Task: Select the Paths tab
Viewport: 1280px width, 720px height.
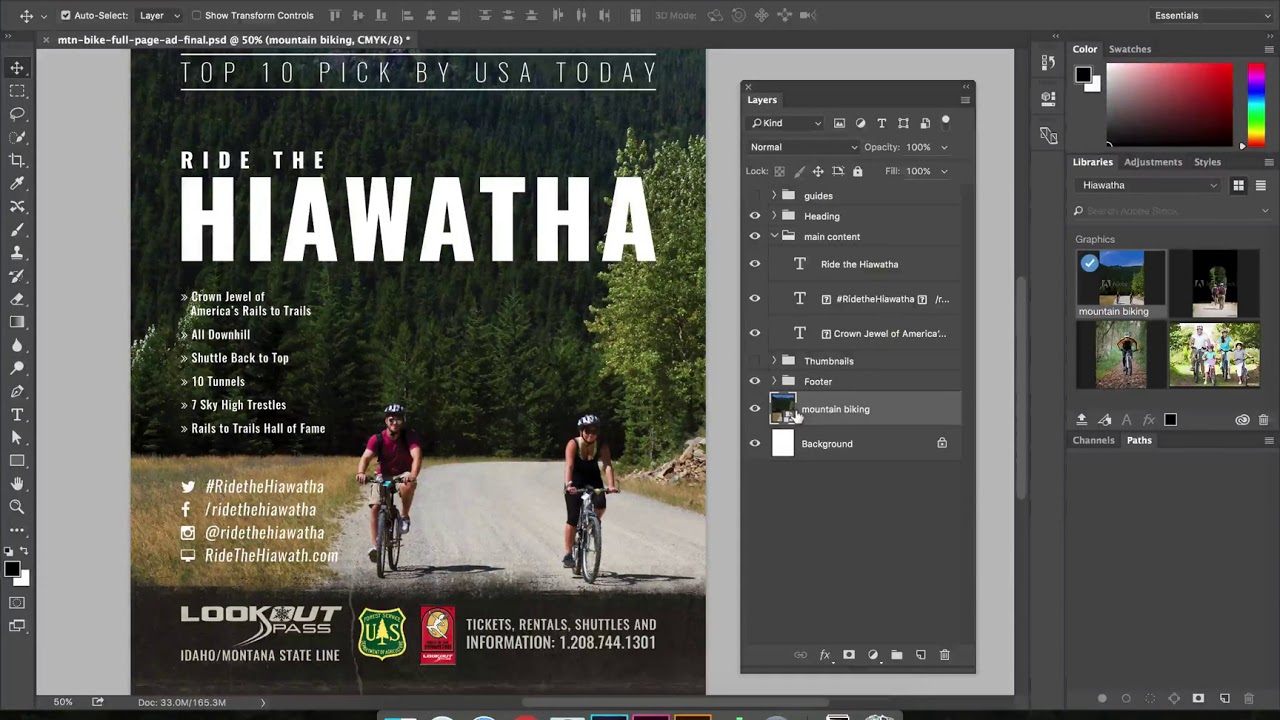Action: 1139,440
